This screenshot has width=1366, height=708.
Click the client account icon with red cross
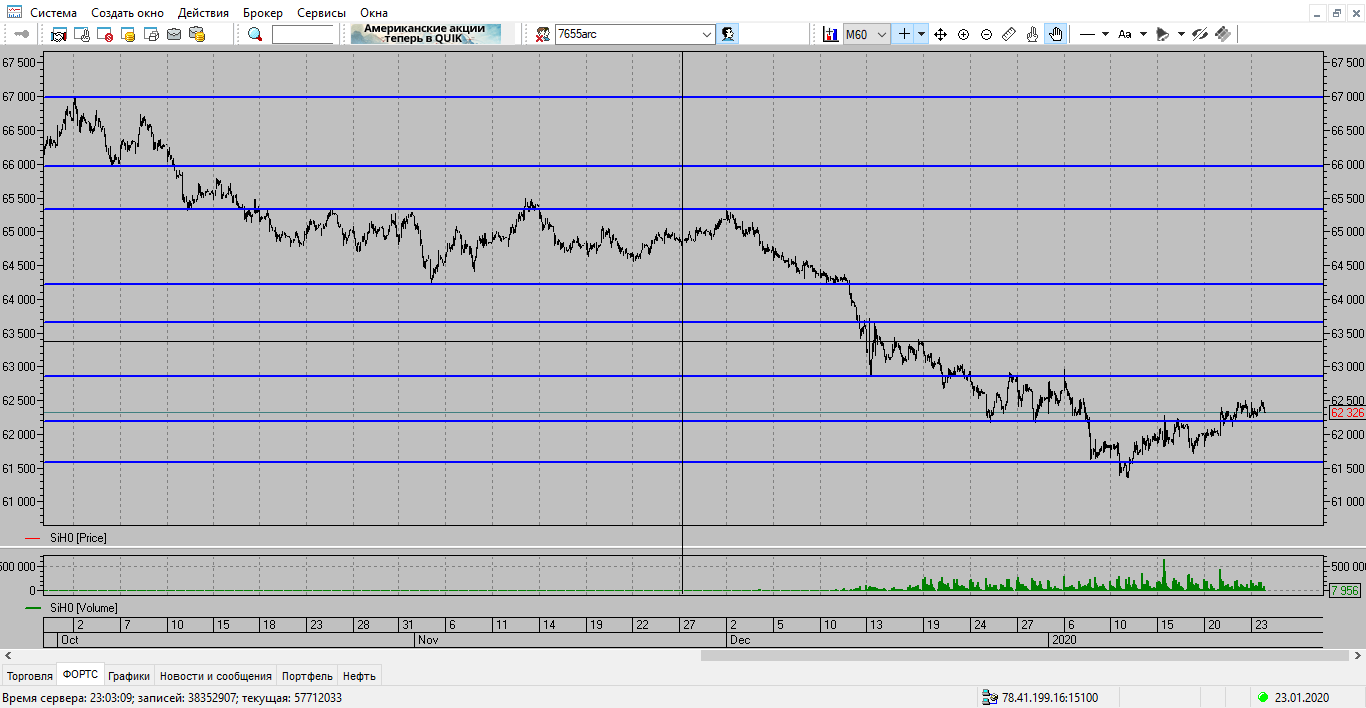pos(542,34)
